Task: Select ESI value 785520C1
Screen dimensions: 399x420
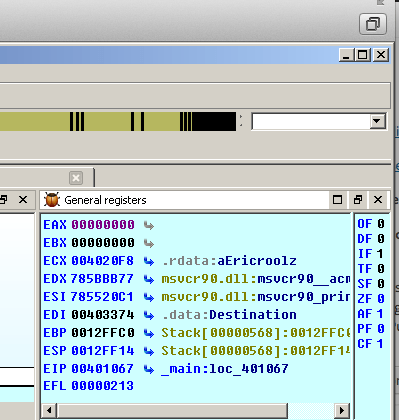Action: [x=102, y=297]
